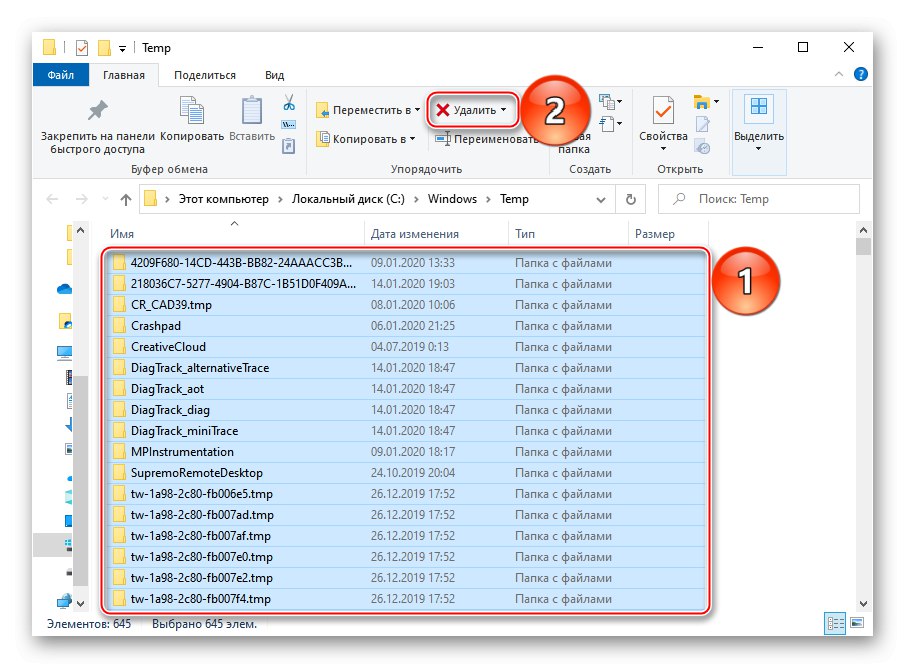Click file list scrollbar up arrow

tap(863, 230)
